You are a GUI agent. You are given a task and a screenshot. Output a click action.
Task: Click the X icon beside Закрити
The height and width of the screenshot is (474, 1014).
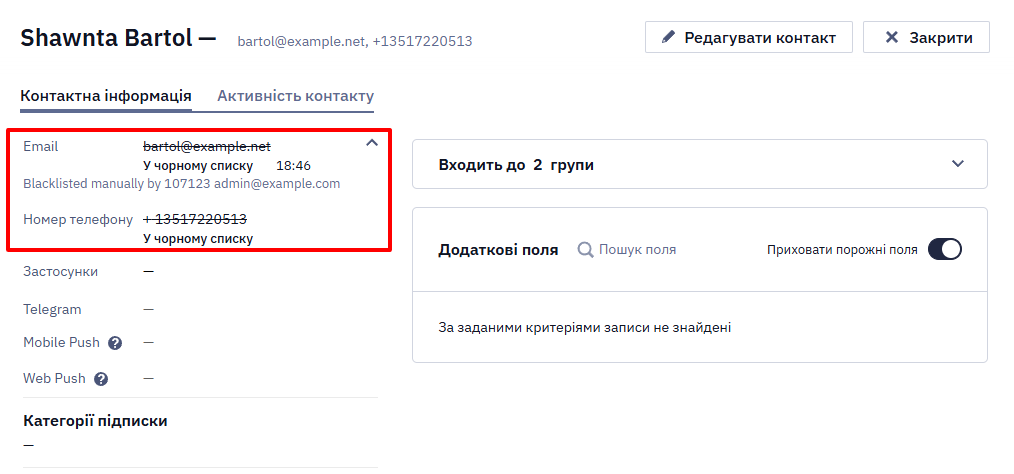pos(892,38)
